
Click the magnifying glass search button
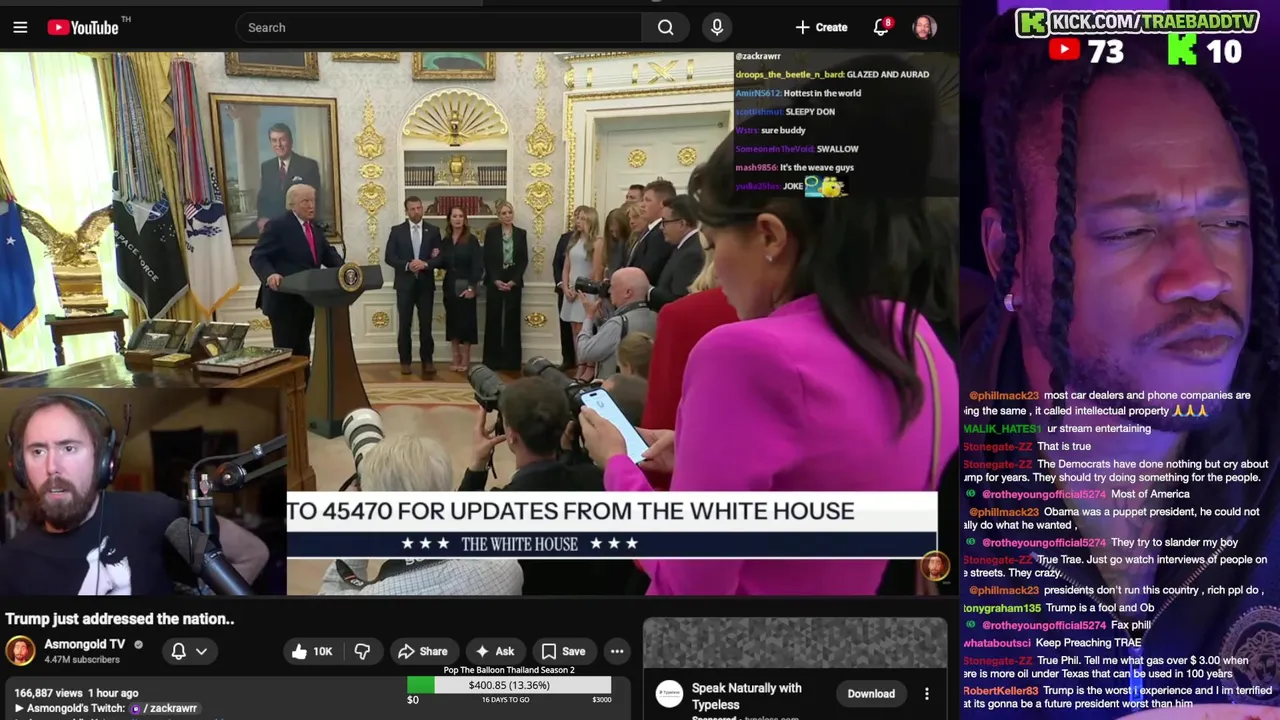(x=666, y=27)
